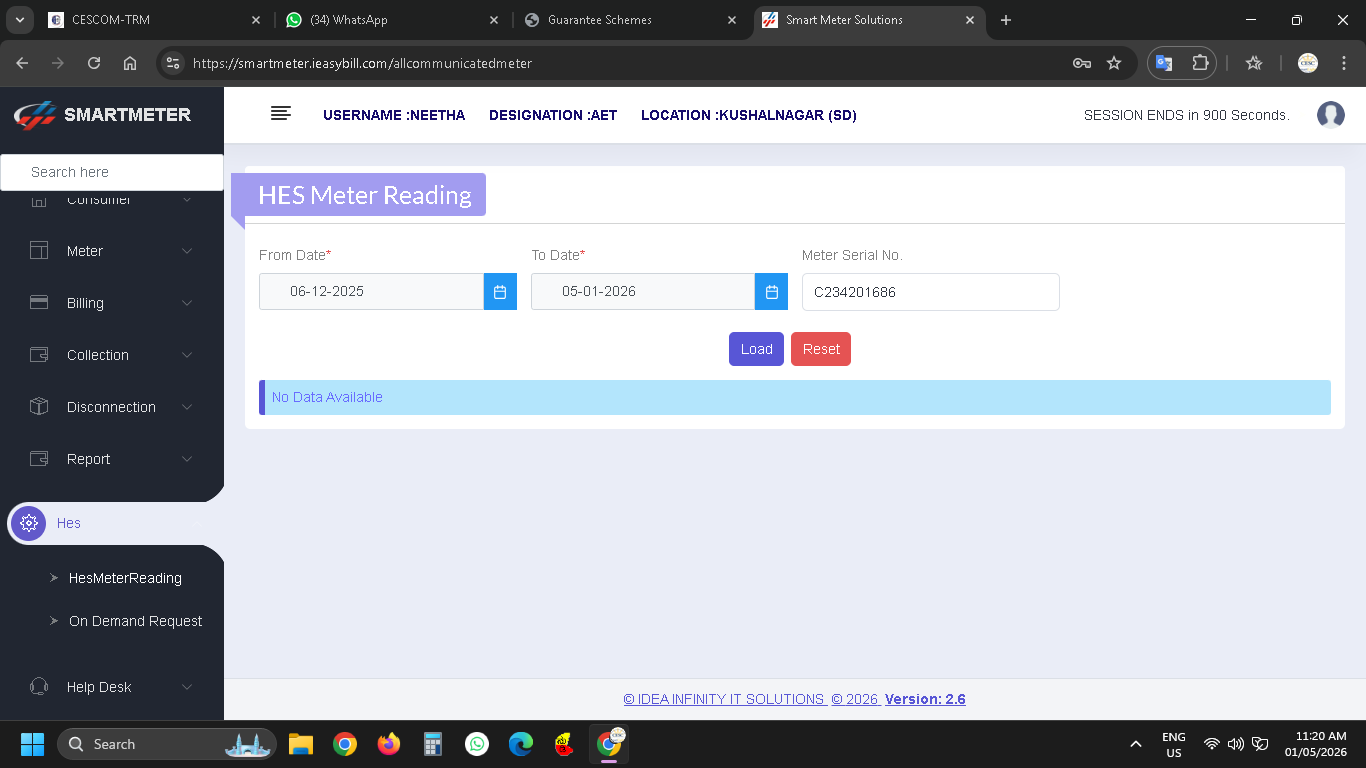Open WhatsApp taskbar app
The height and width of the screenshot is (768, 1366).
477,744
